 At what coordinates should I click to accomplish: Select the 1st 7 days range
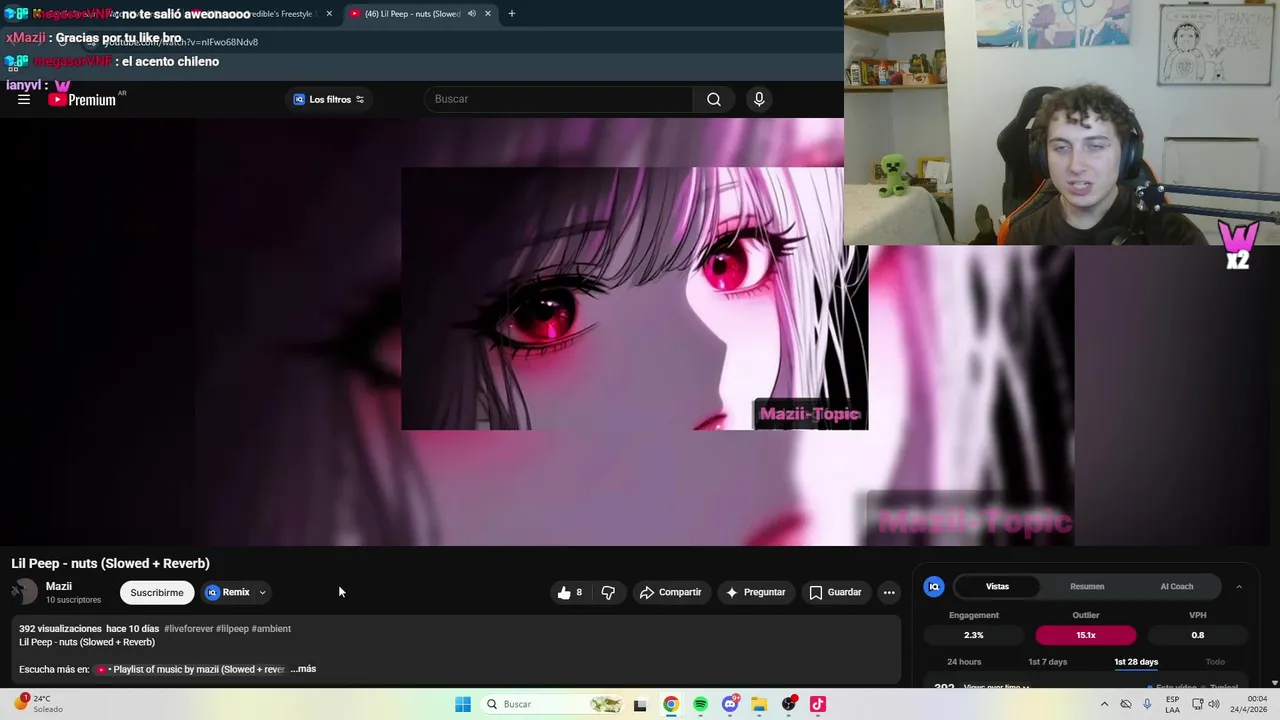[x=1047, y=662]
